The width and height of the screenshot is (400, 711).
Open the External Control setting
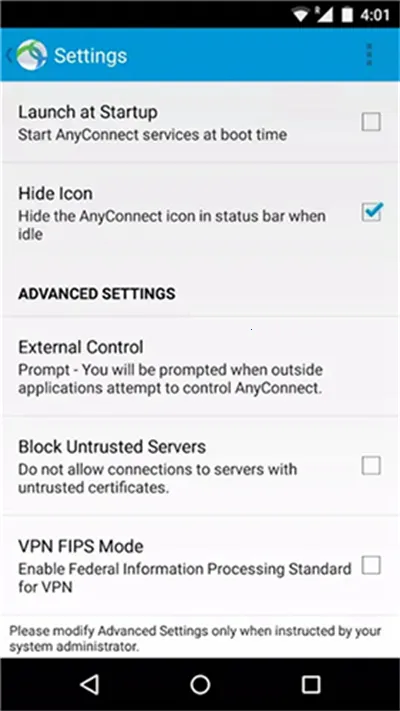[200, 366]
